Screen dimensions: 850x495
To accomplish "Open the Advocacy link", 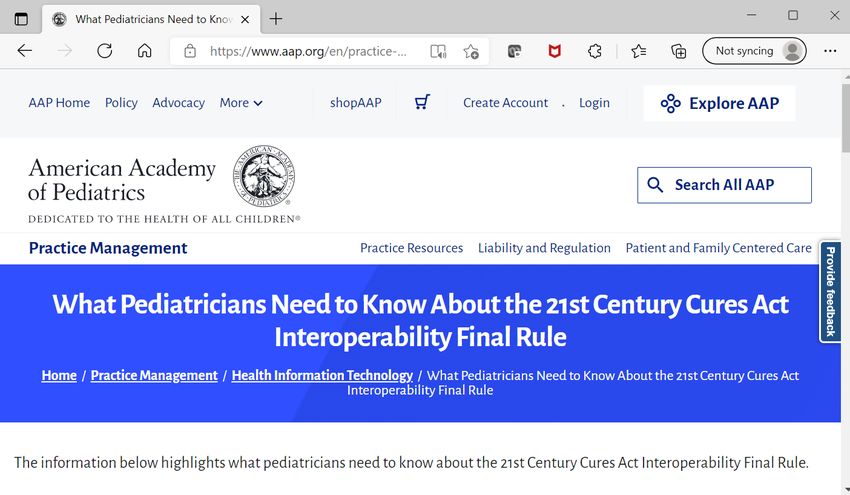I will (x=178, y=102).
